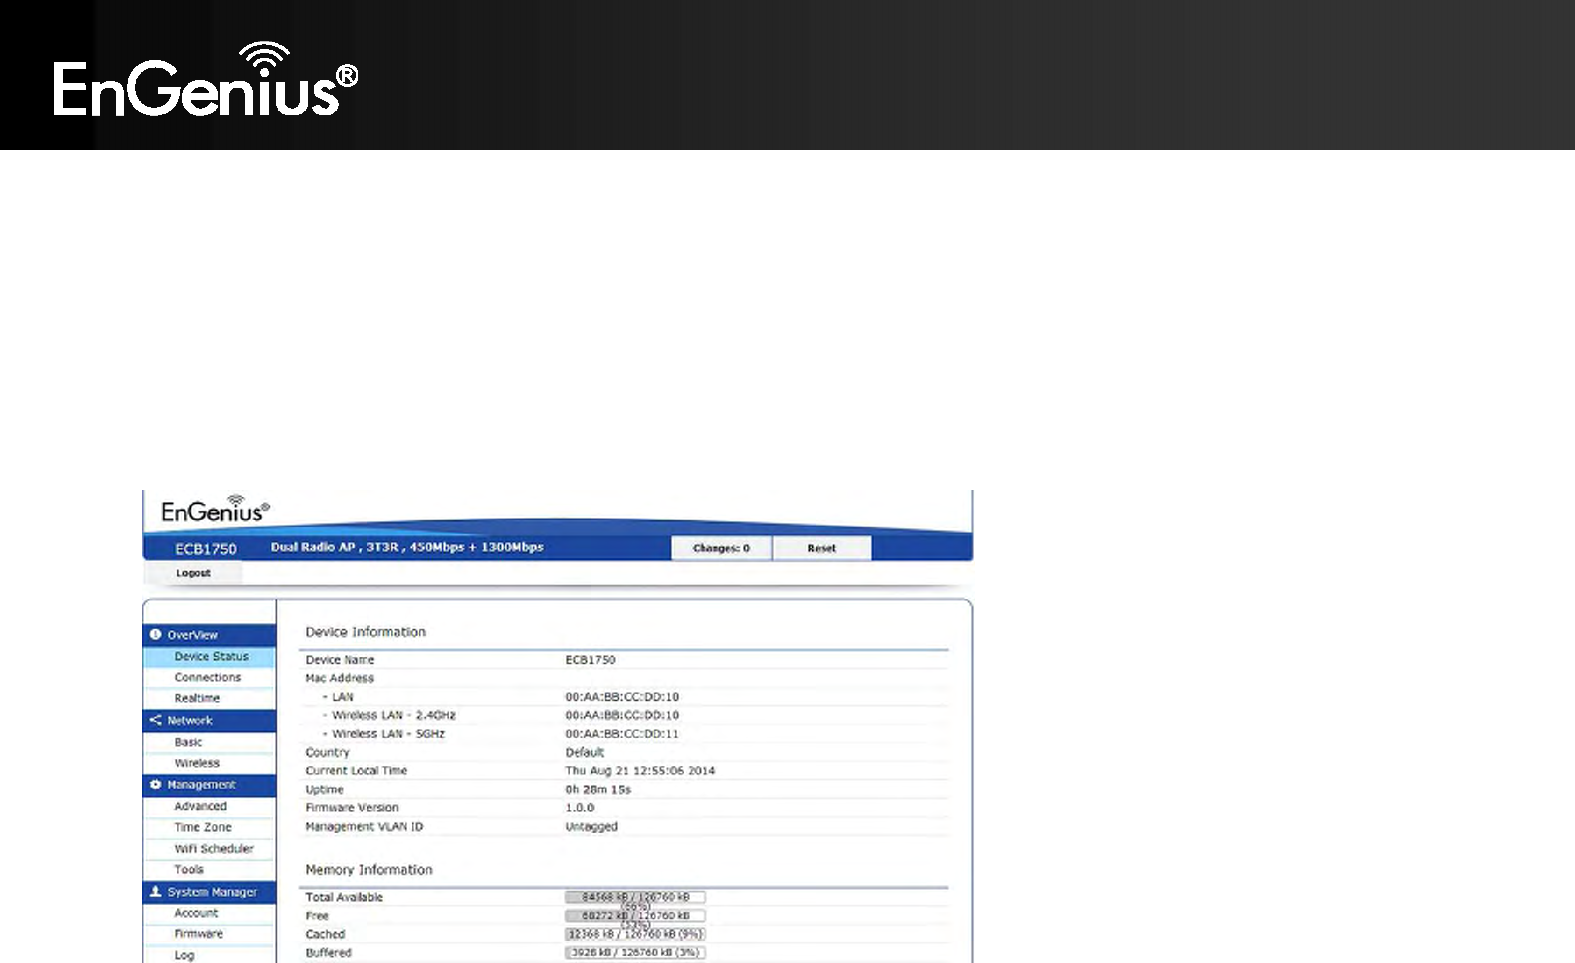Open the Connections page
Viewport: 1575px width, 963px height.
(210, 678)
